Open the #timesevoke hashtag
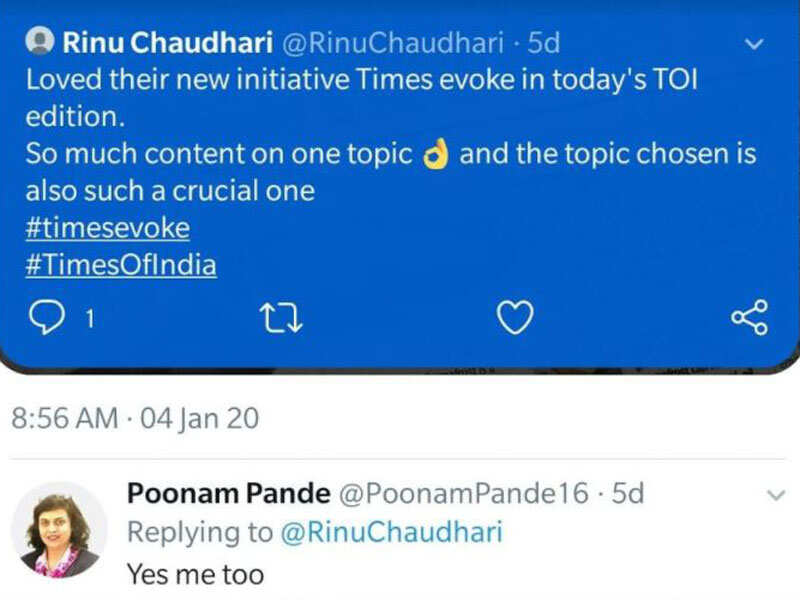The image size is (800, 600). [107, 227]
